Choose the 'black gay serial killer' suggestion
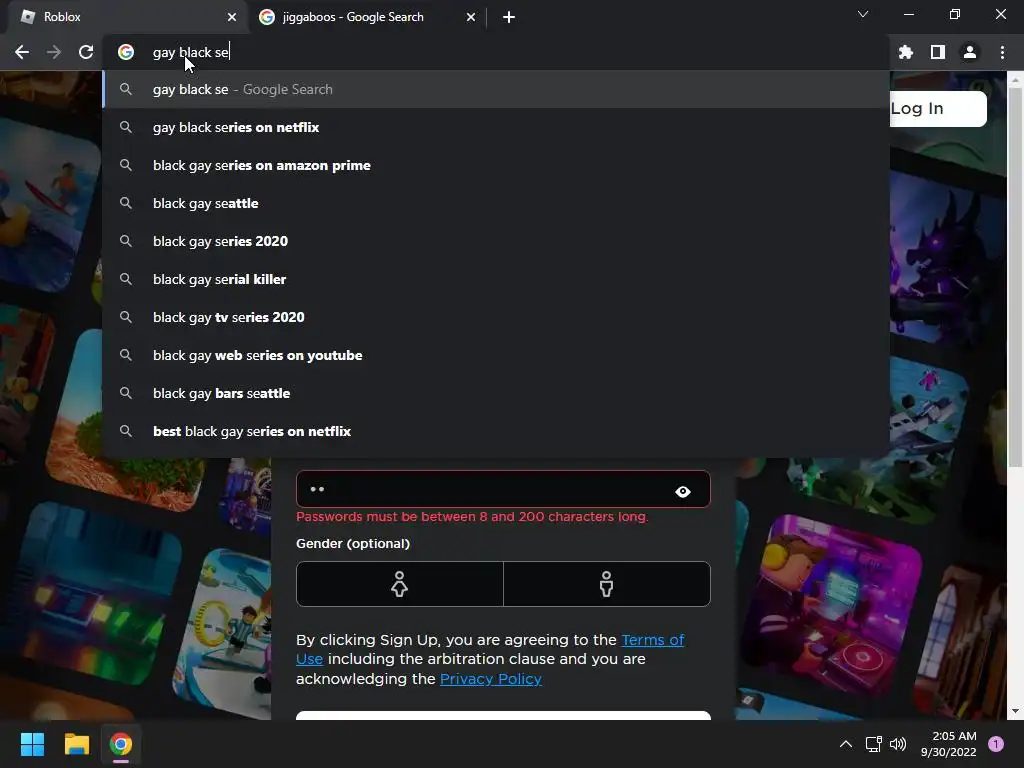Screen dimensions: 1024x768 point(496,279)
